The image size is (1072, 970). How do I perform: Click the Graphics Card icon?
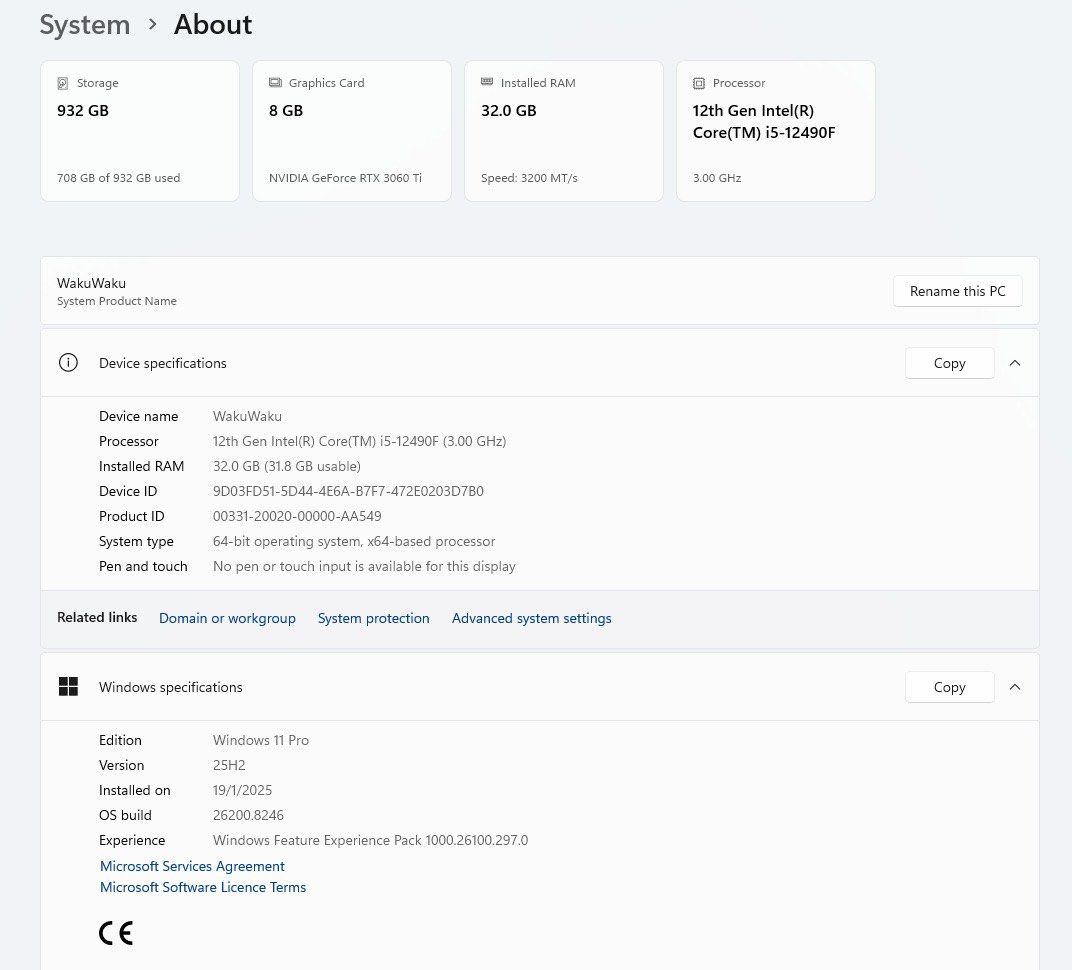pyautogui.click(x=276, y=83)
